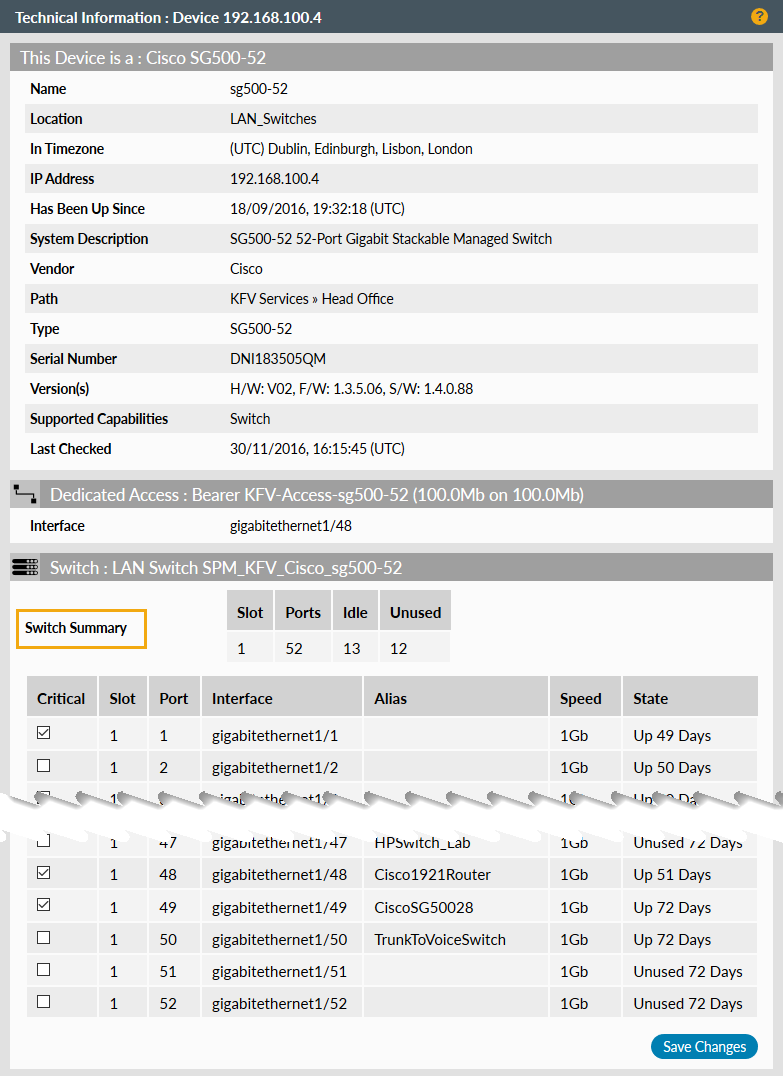Click the Dedicated Access bearer icon

[25, 494]
